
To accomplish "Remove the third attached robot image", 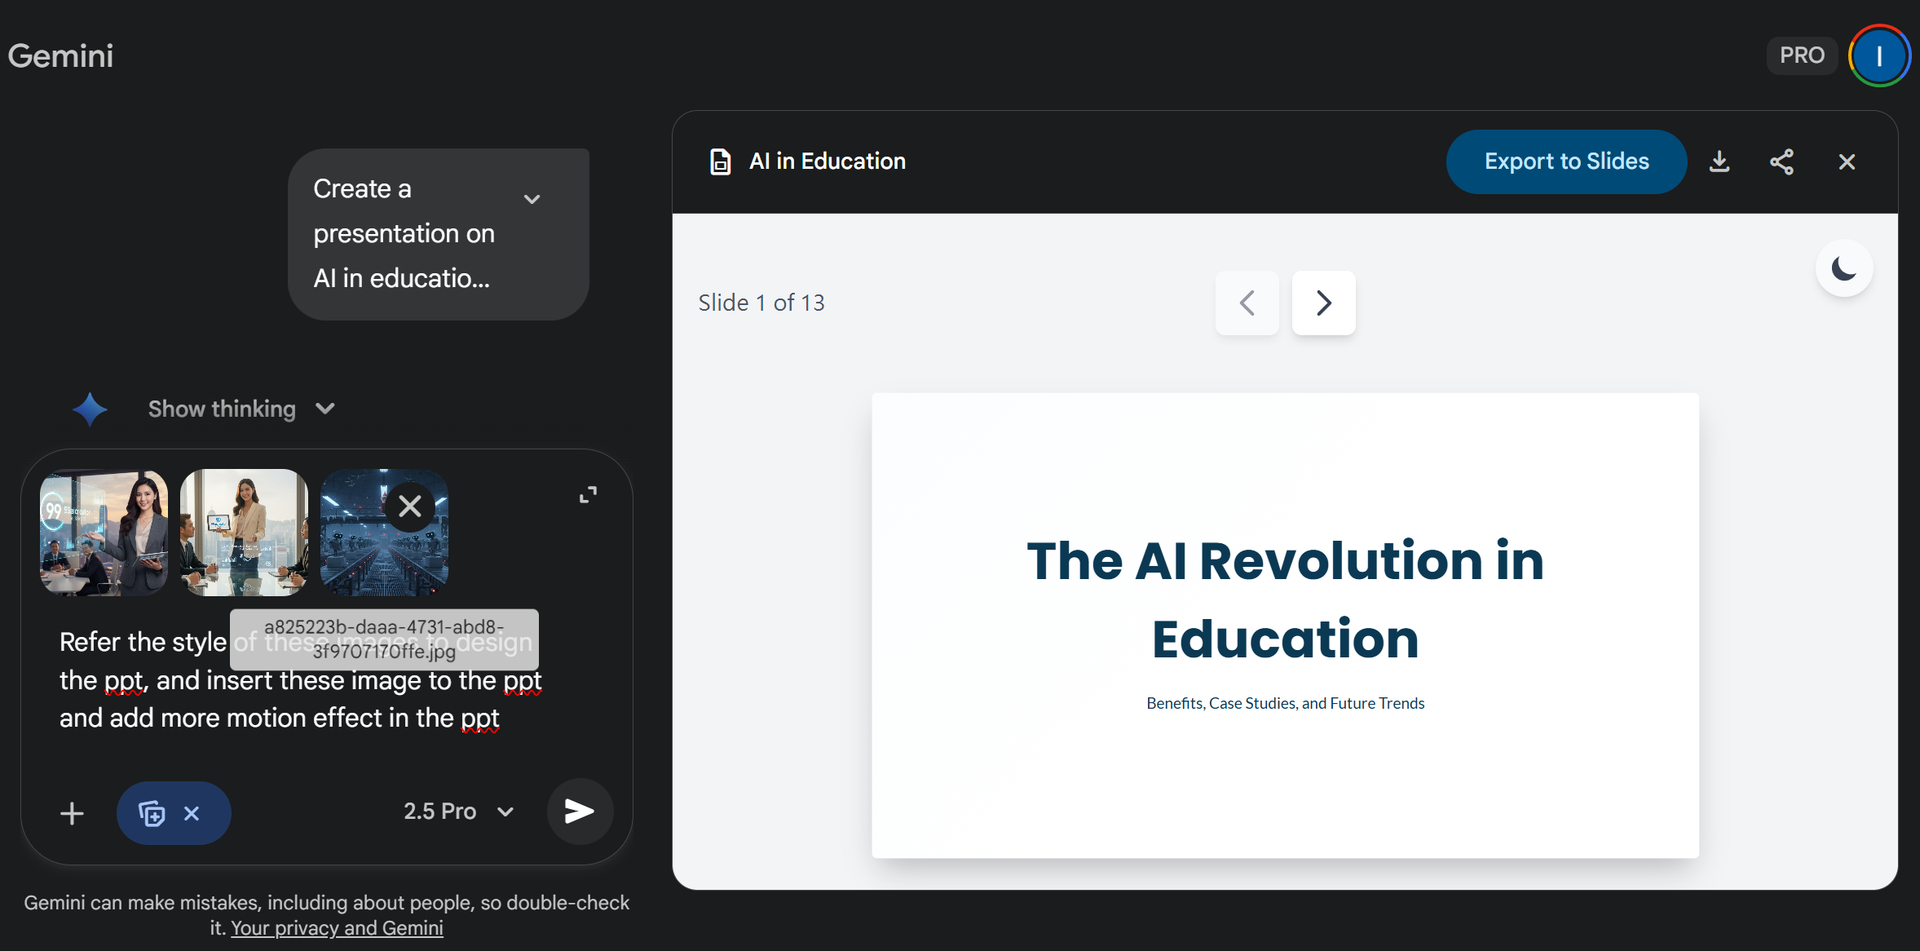I will point(410,507).
